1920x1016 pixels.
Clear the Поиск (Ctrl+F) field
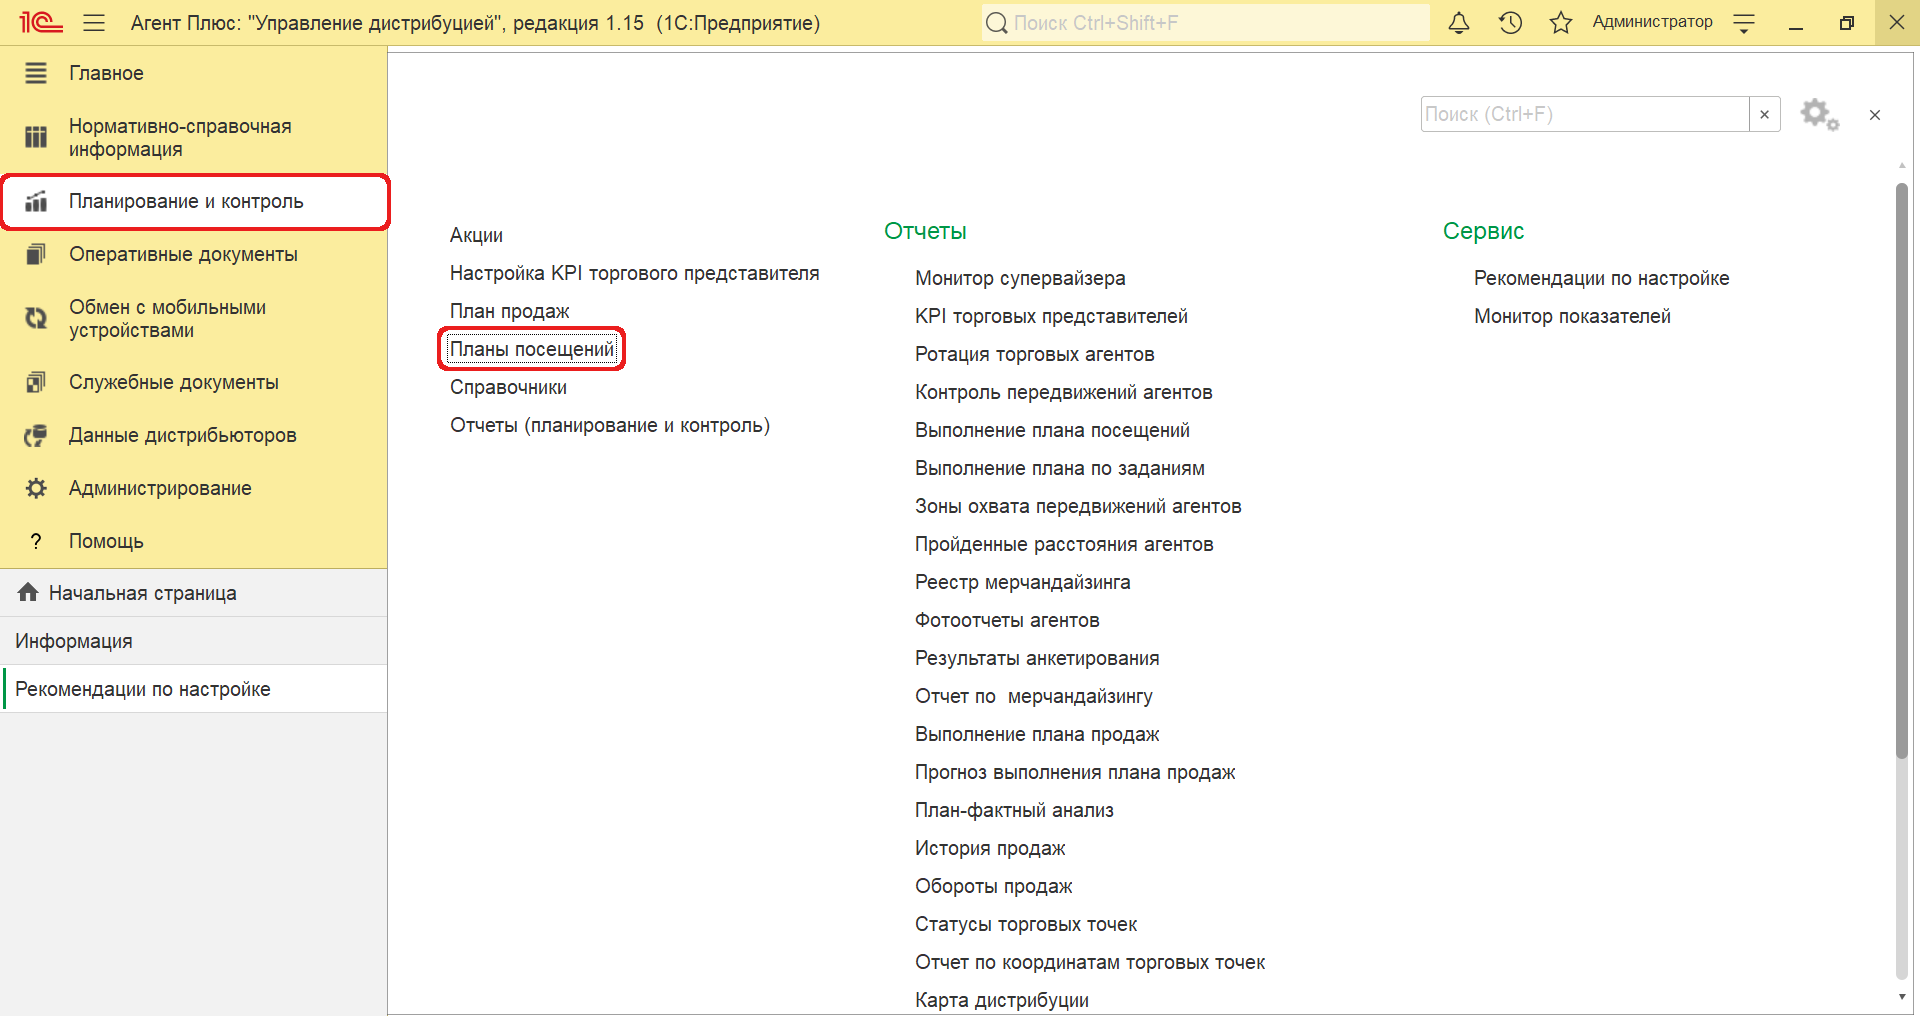point(1765,114)
